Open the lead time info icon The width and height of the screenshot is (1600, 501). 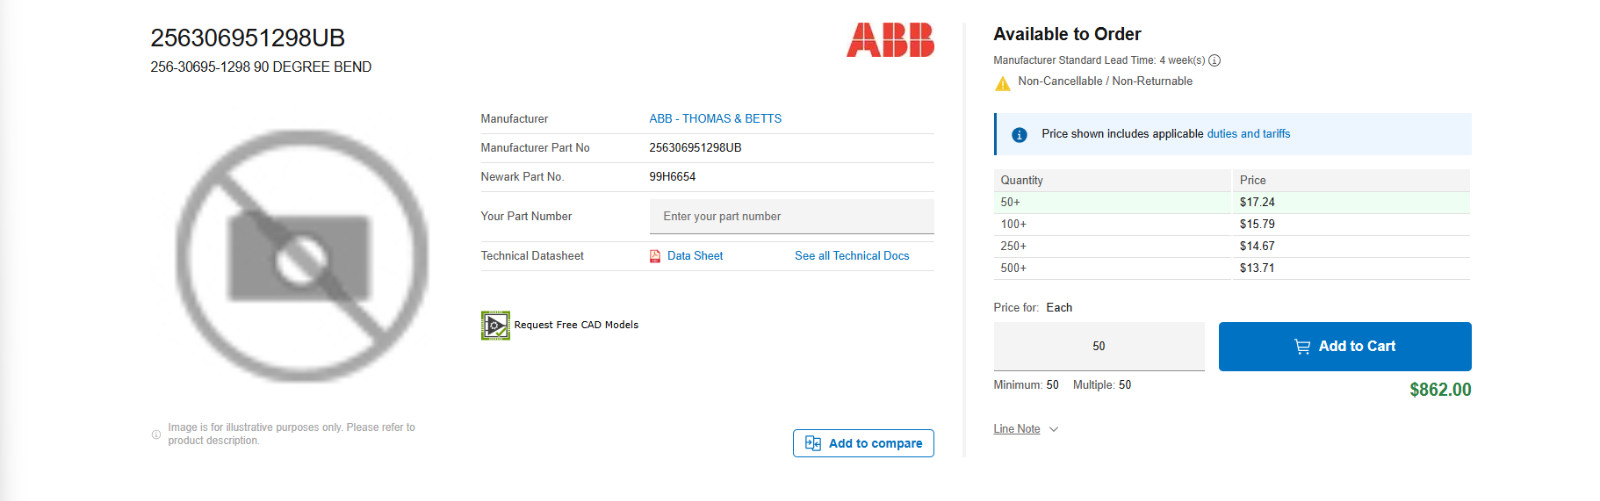[1214, 61]
